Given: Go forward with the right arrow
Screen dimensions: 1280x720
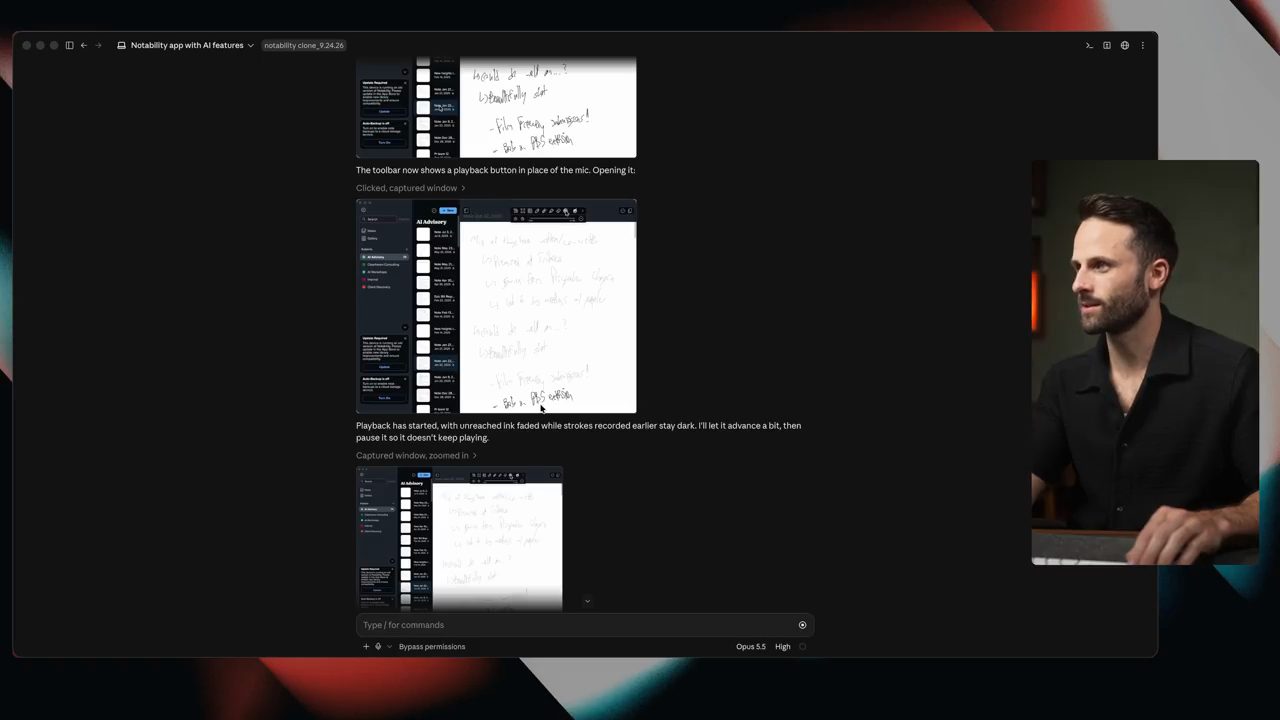Looking at the screenshot, I should coord(98,45).
